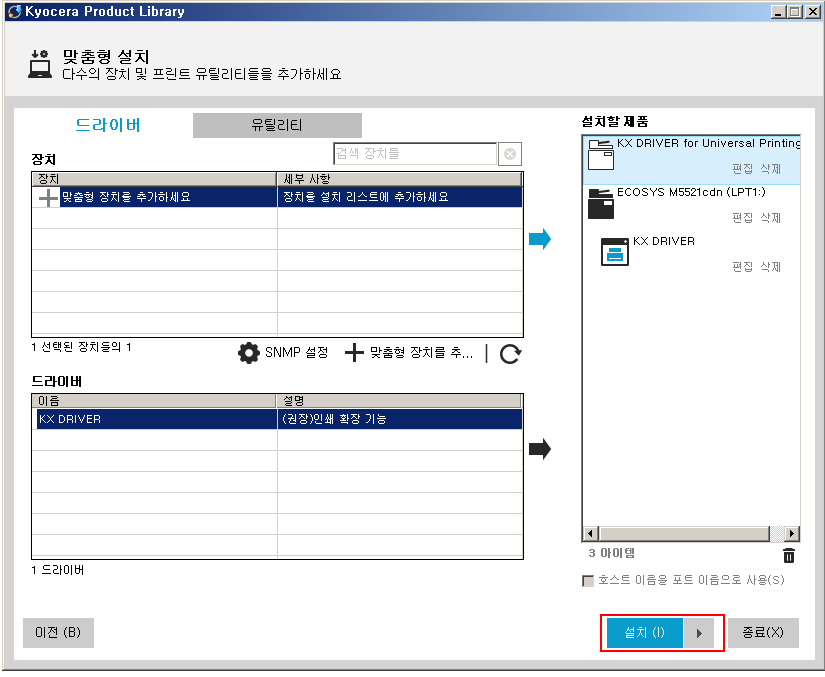Screen dimensions: 825x677
Task: Switch to the 유틸리티 tab
Action: coord(277,125)
